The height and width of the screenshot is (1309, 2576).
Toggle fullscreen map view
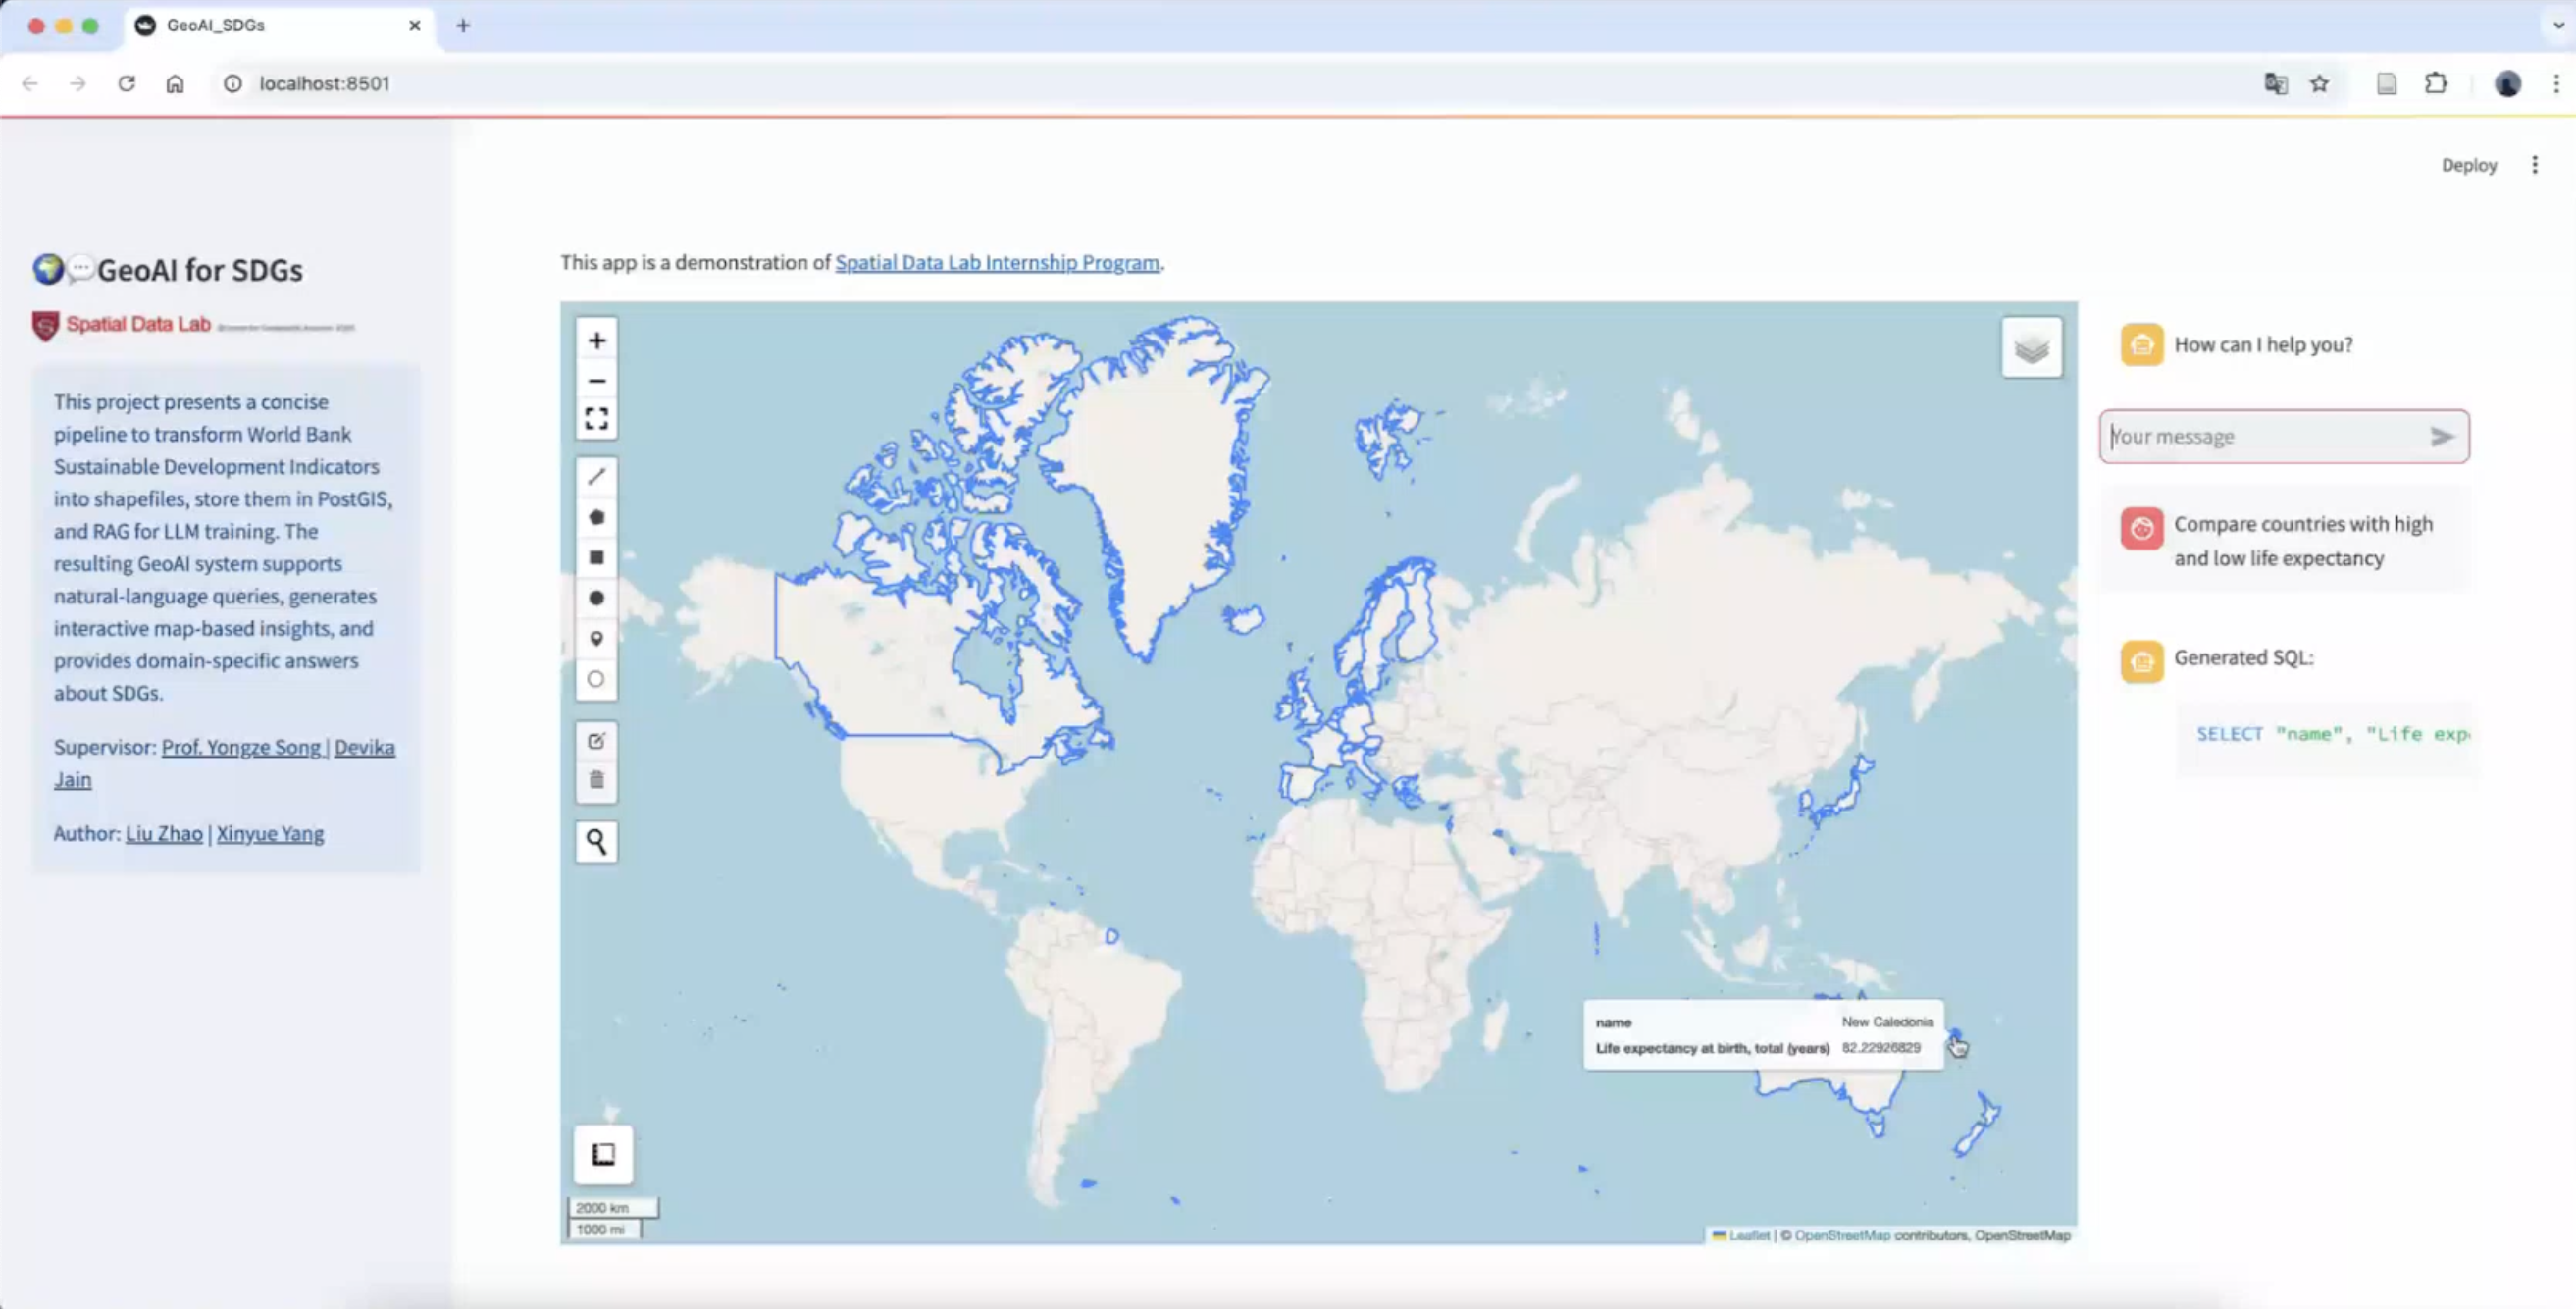tap(596, 419)
